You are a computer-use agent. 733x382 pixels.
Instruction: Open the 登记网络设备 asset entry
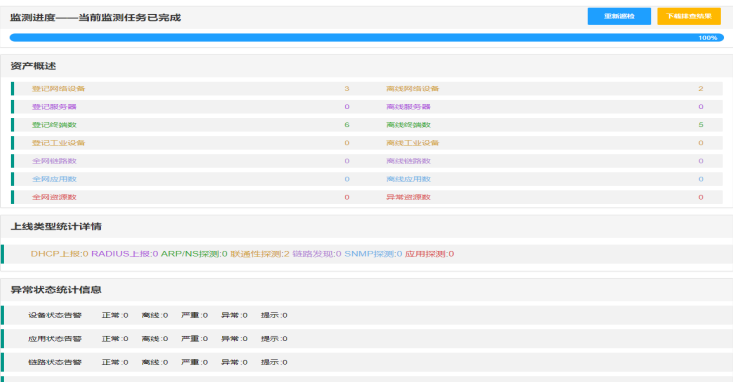[x=58, y=89]
